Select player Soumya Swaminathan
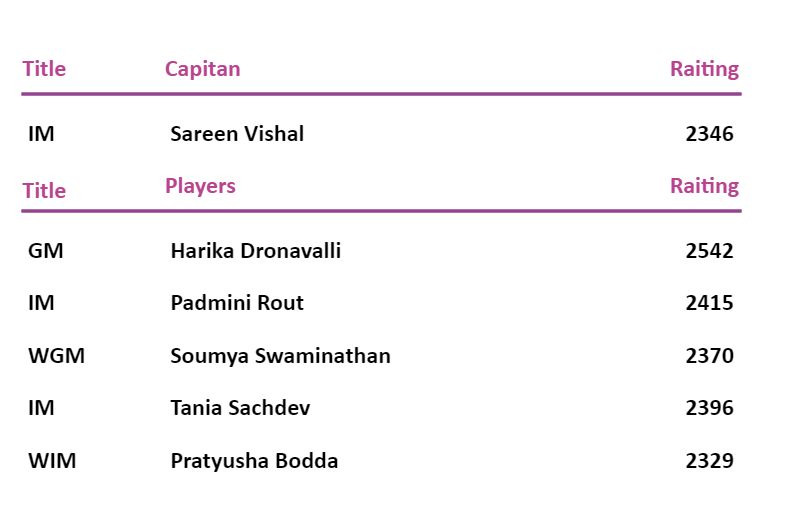 (x=280, y=356)
